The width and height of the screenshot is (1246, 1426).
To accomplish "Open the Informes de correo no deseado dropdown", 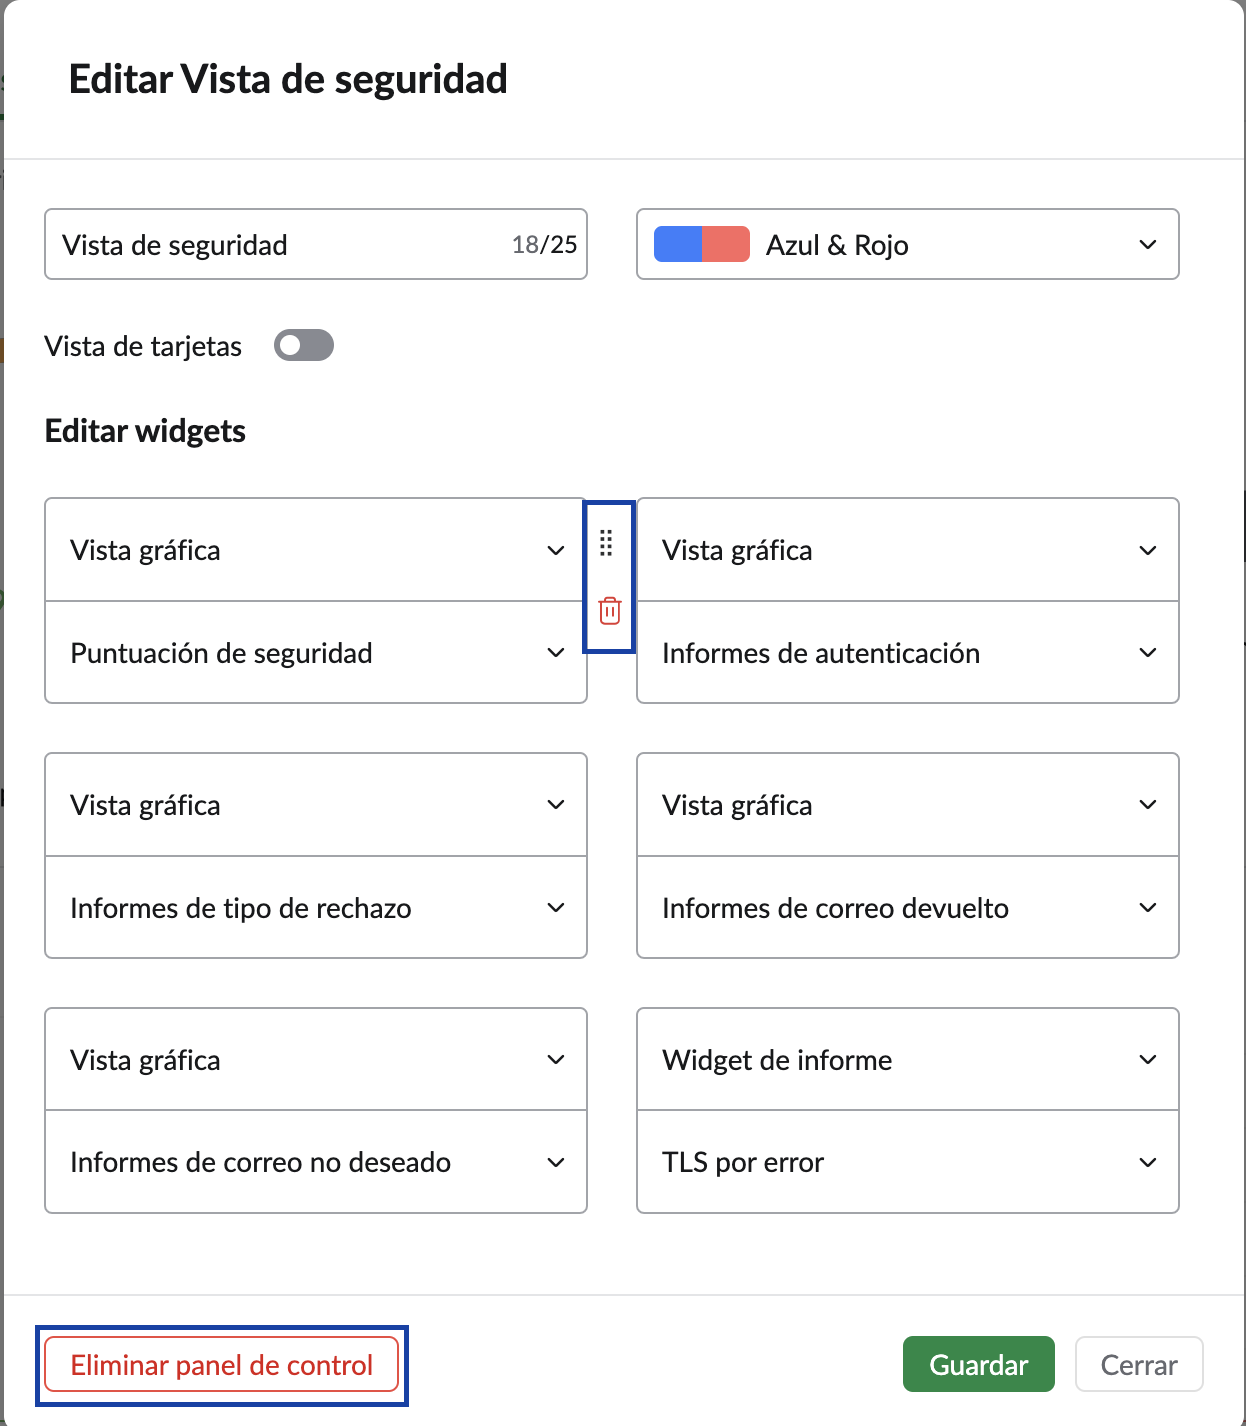I will 557,1162.
